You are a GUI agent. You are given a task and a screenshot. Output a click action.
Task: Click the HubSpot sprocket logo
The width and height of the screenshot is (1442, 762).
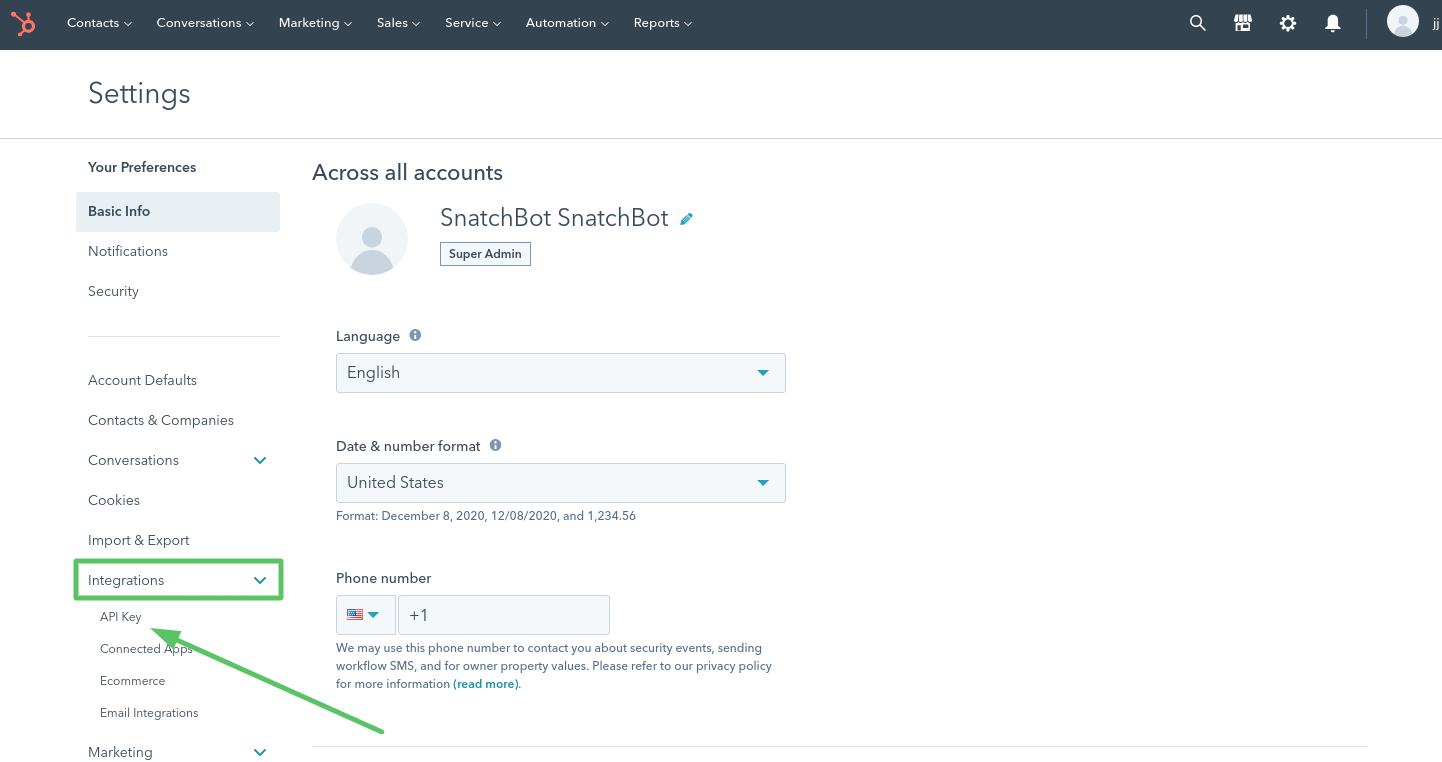pyautogui.click(x=23, y=23)
